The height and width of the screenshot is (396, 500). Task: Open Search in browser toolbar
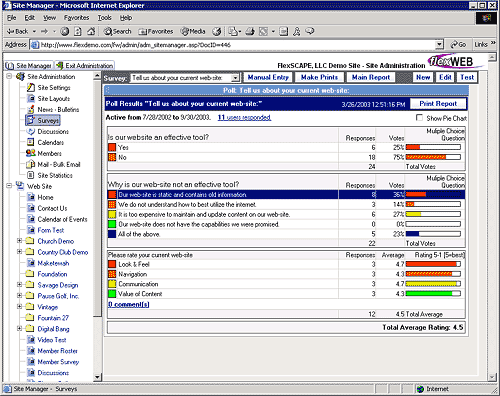tap(117, 32)
